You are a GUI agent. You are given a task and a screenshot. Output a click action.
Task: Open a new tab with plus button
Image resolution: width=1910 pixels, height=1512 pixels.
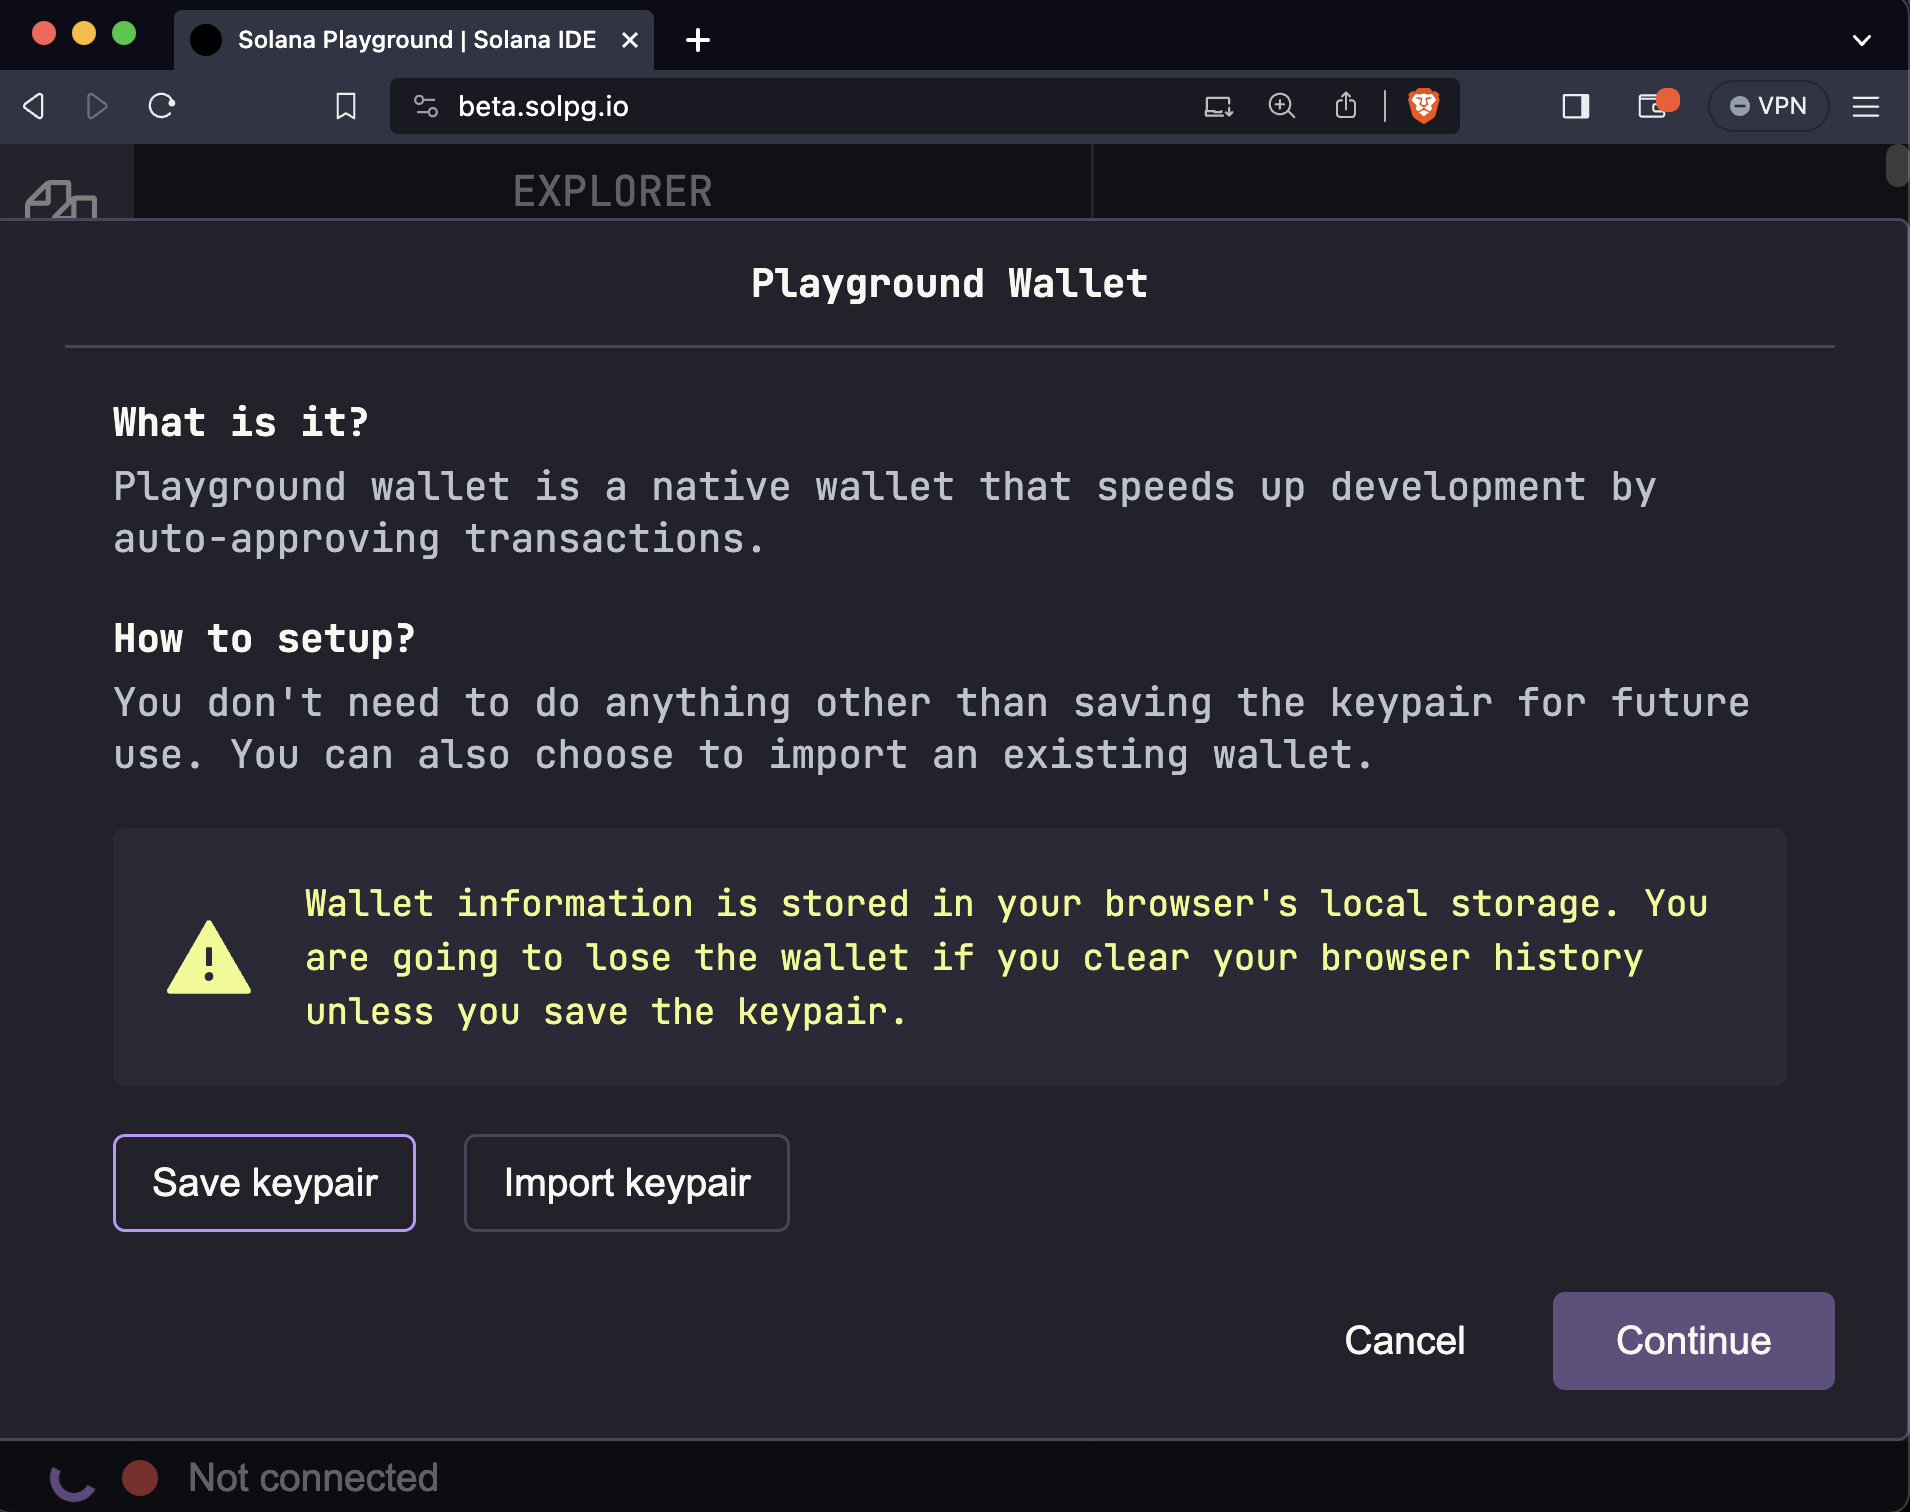(x=697, y=40)
